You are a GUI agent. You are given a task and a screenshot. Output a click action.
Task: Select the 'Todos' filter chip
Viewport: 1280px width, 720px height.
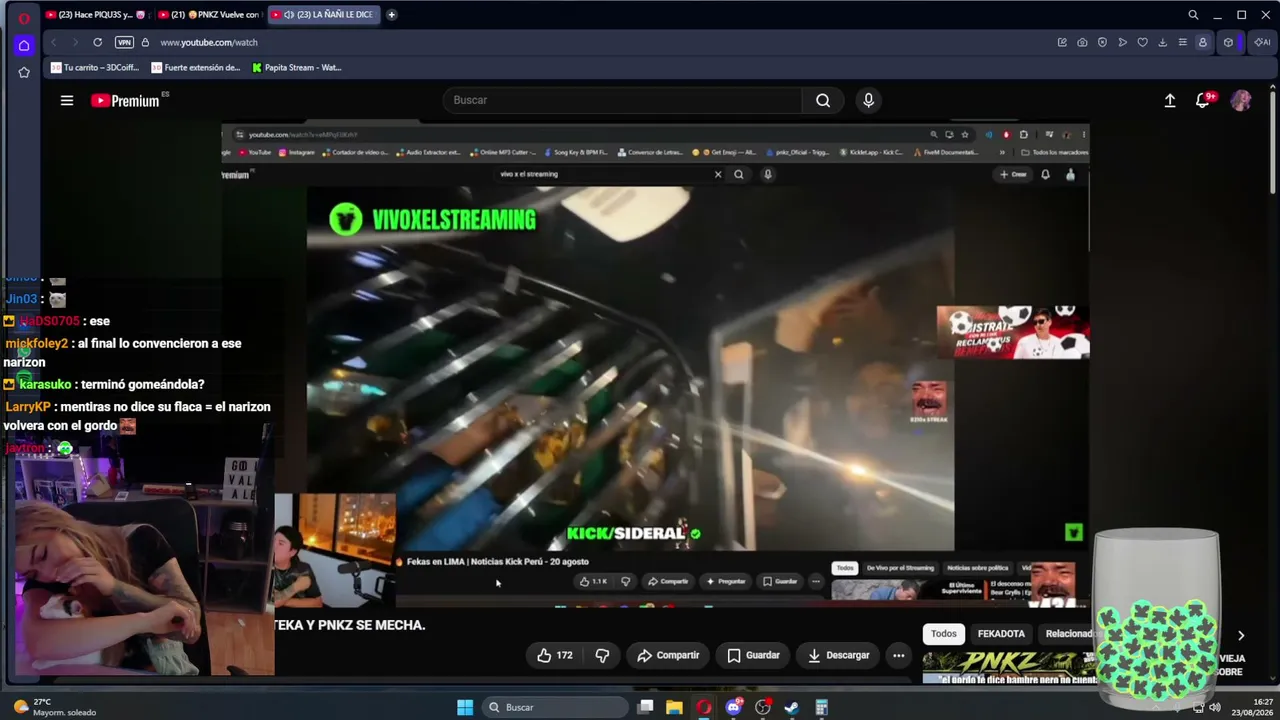[x=944, y=633]
